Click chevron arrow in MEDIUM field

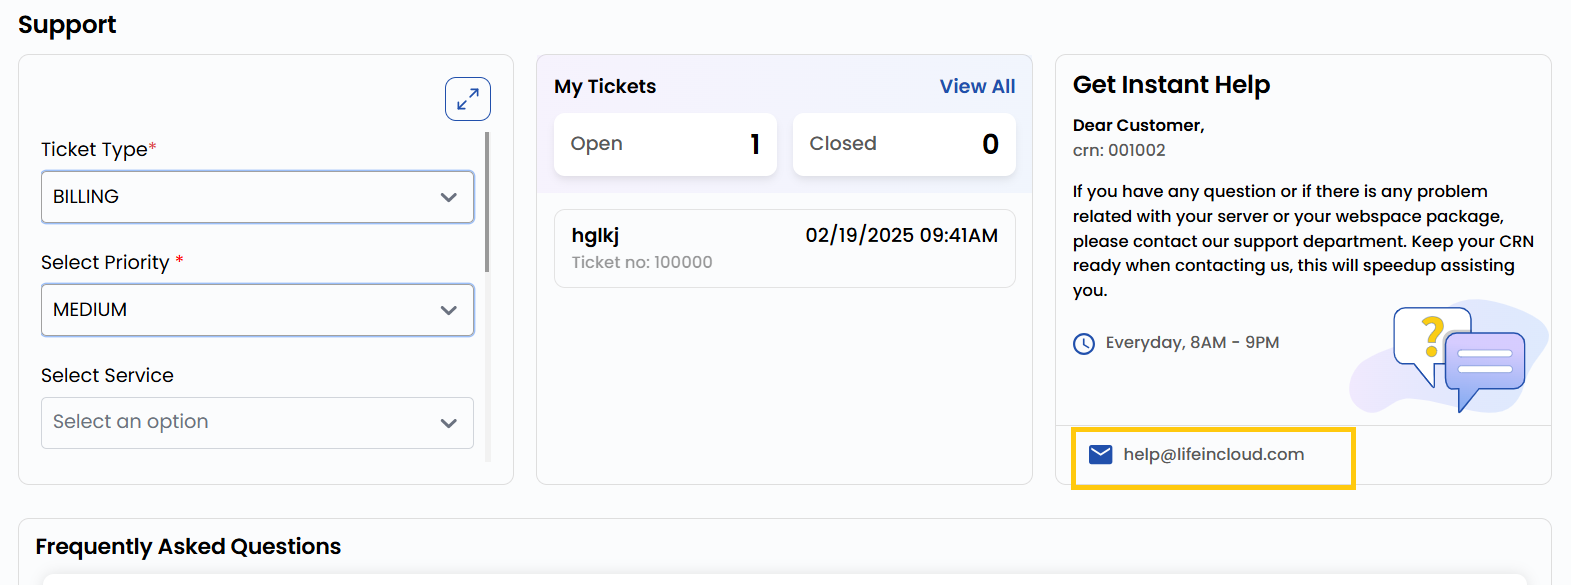pyautogui.click(x=449, y=311)
